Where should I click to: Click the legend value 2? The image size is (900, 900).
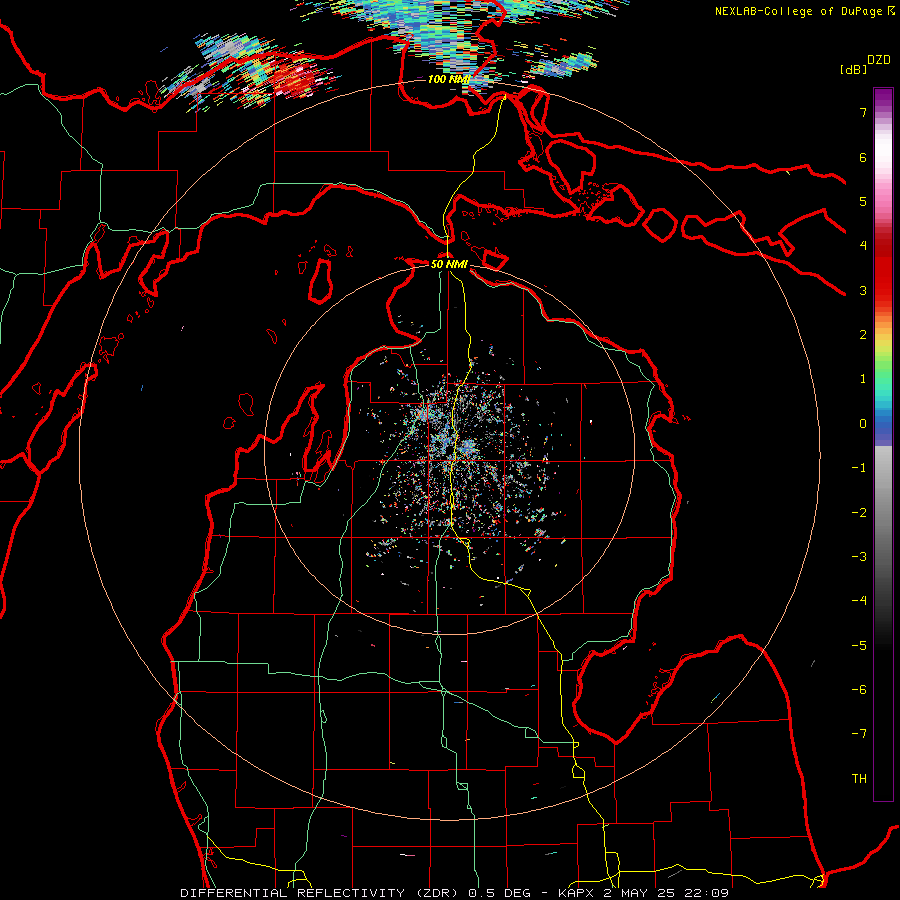pos(863,335)
